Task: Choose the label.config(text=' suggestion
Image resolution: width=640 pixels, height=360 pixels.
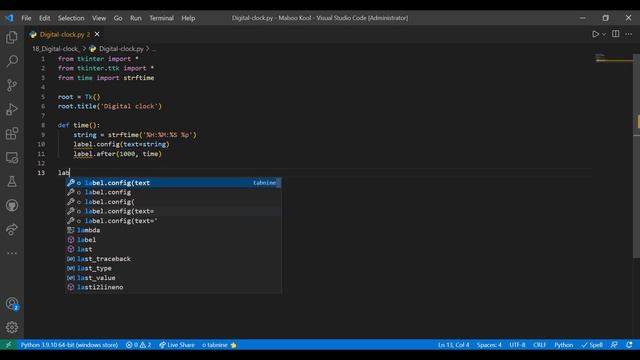Action: point(173,221)
